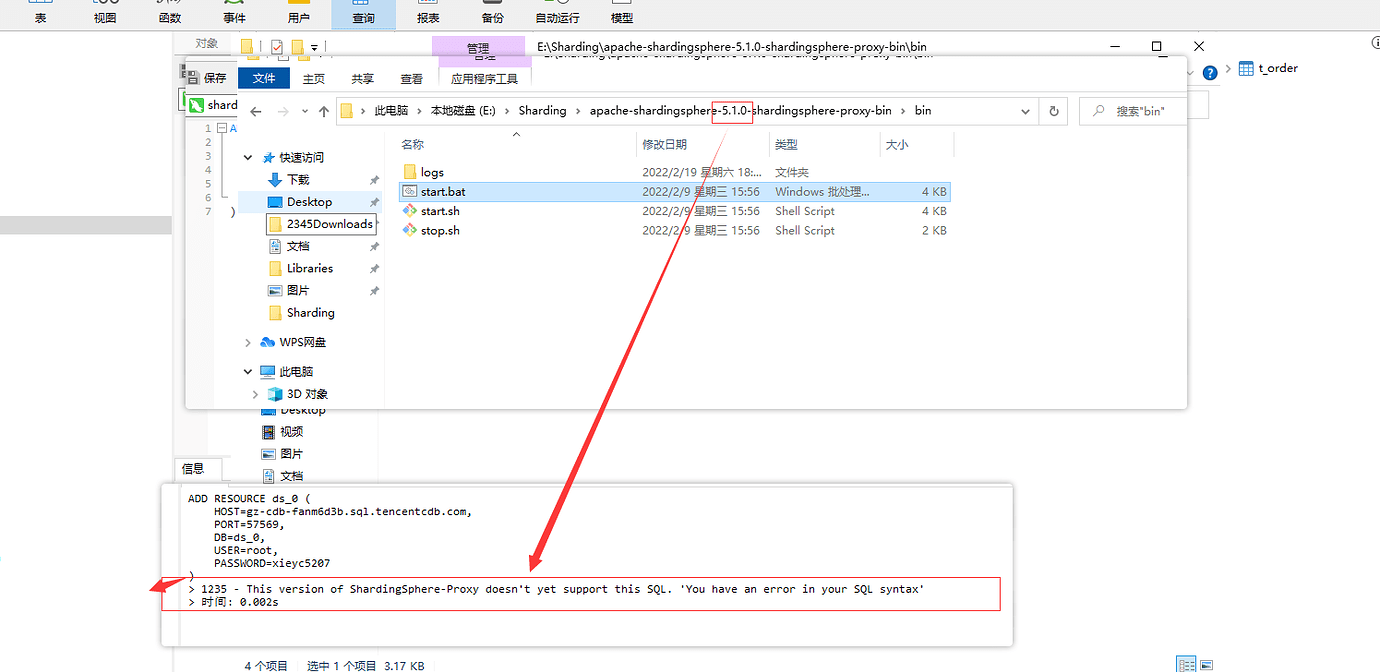
Task: Click the quick access toolbar dropdown arrow
Action: tap(314, 47)
